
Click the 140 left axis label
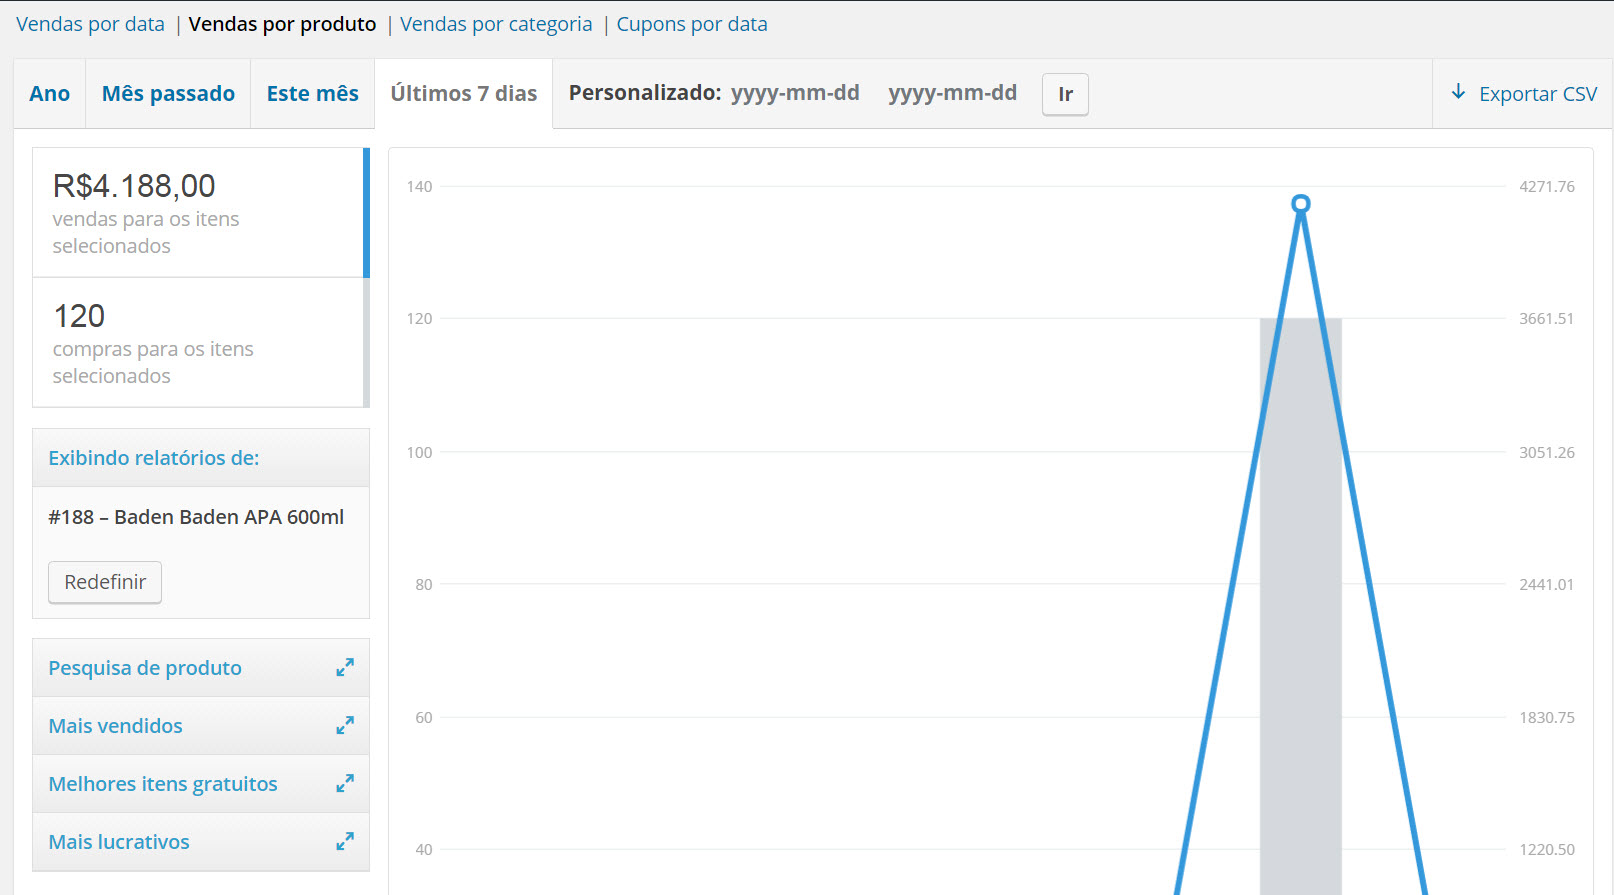pyautogui.click(x=420, y=186)
